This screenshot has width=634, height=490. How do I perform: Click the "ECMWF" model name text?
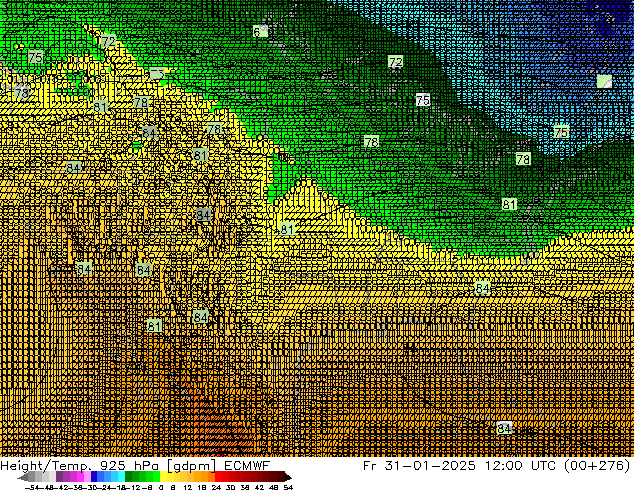[247, 466]
